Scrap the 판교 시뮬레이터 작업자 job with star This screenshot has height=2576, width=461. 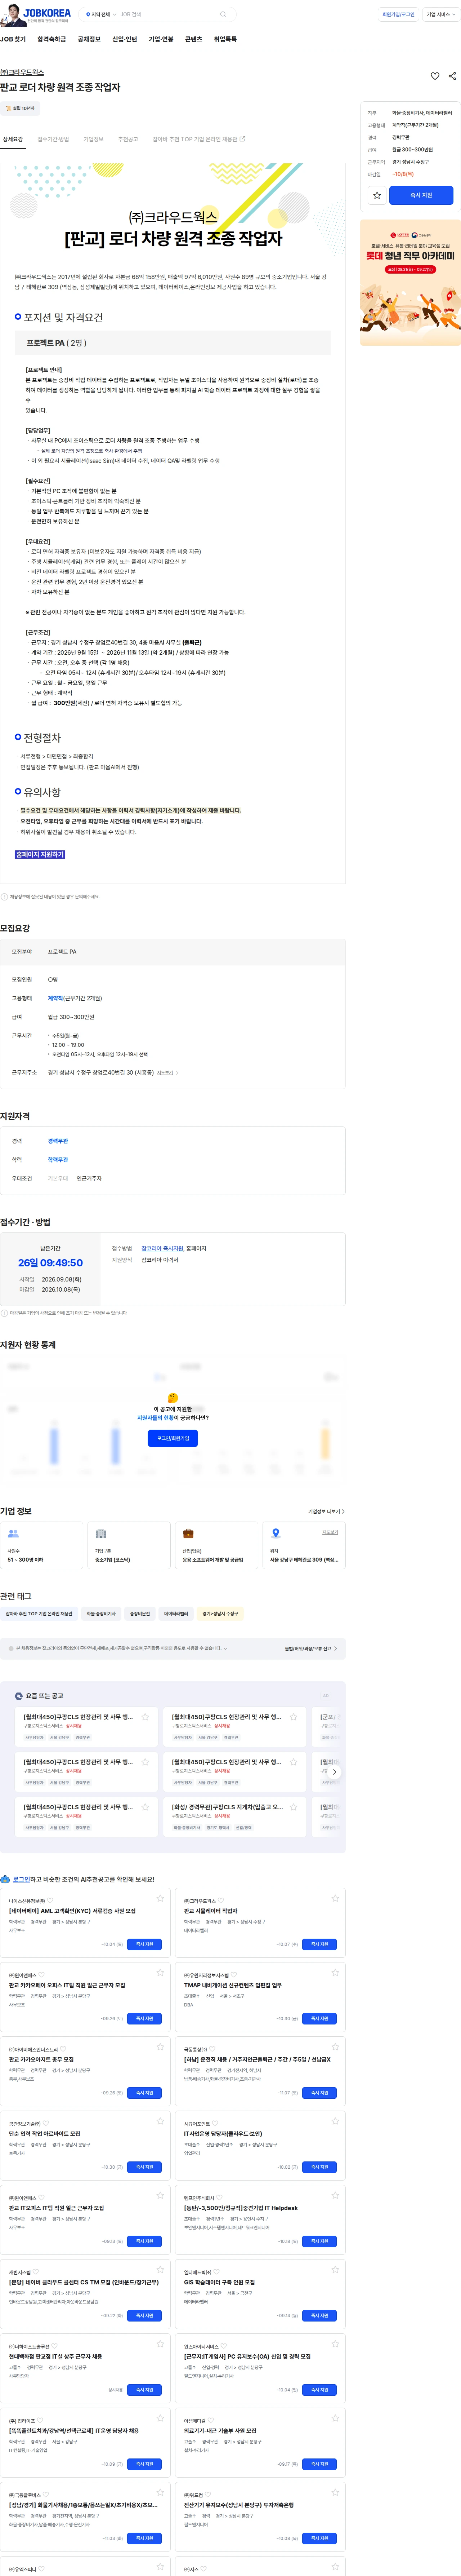tap(335, 1898)
